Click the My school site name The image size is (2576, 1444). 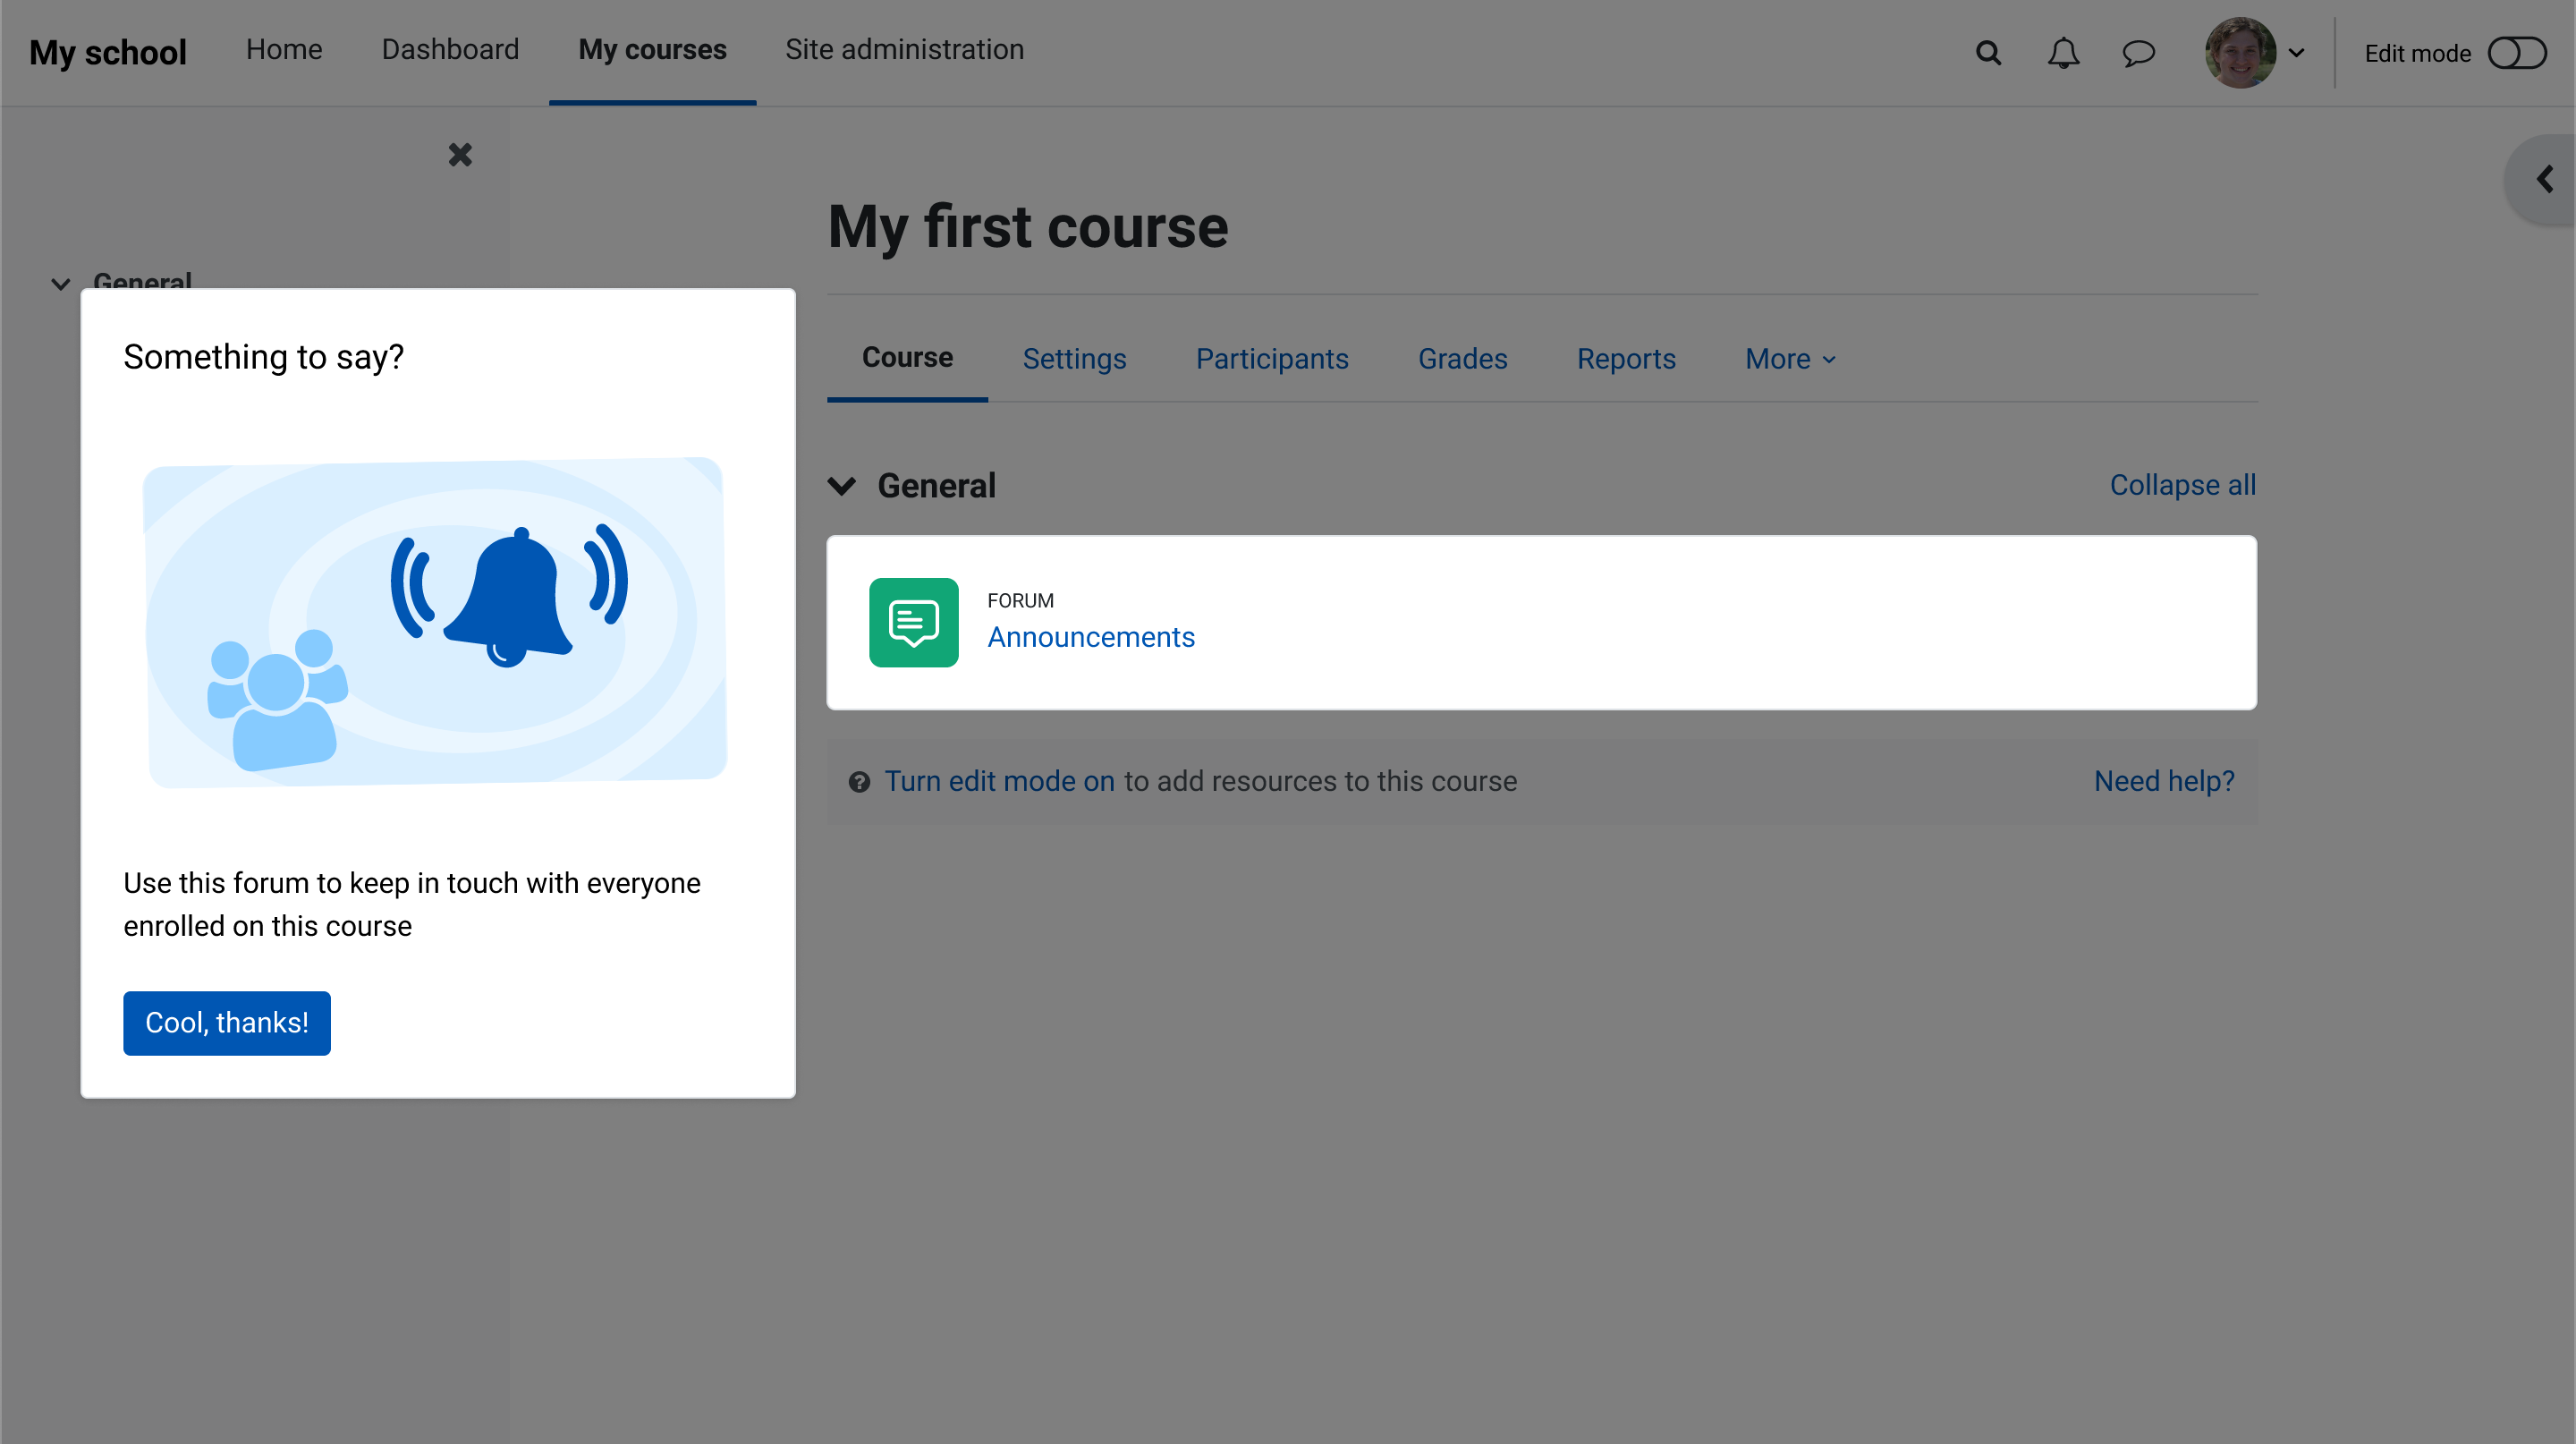click(x=108, y=52)
